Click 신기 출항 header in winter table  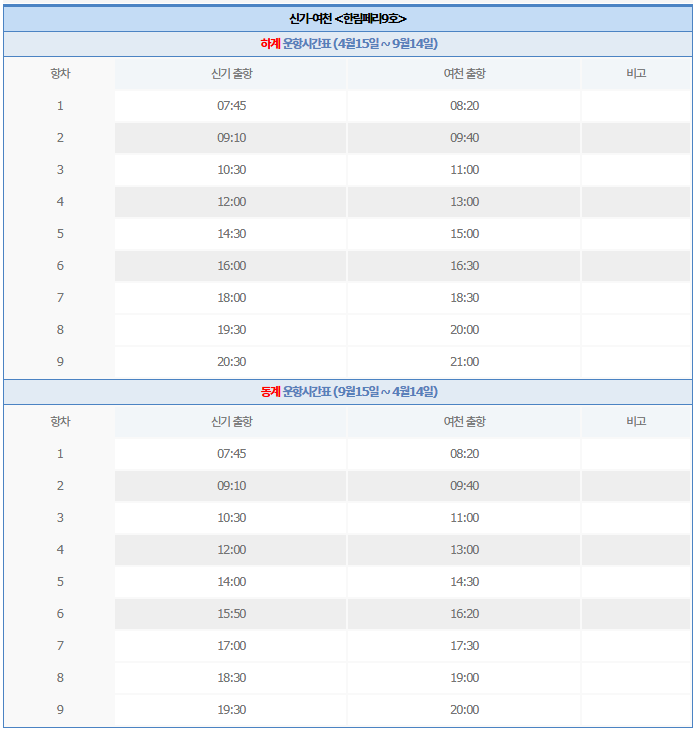click(232, 421)
